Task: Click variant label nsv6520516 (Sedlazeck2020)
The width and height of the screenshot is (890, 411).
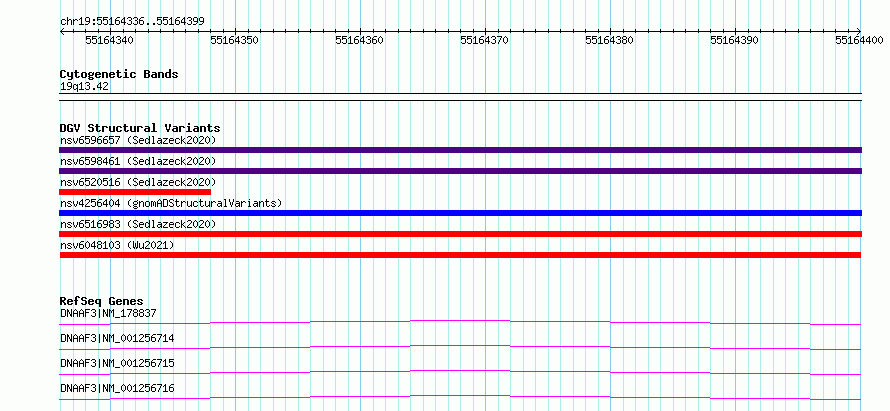Action: point(138,182)
